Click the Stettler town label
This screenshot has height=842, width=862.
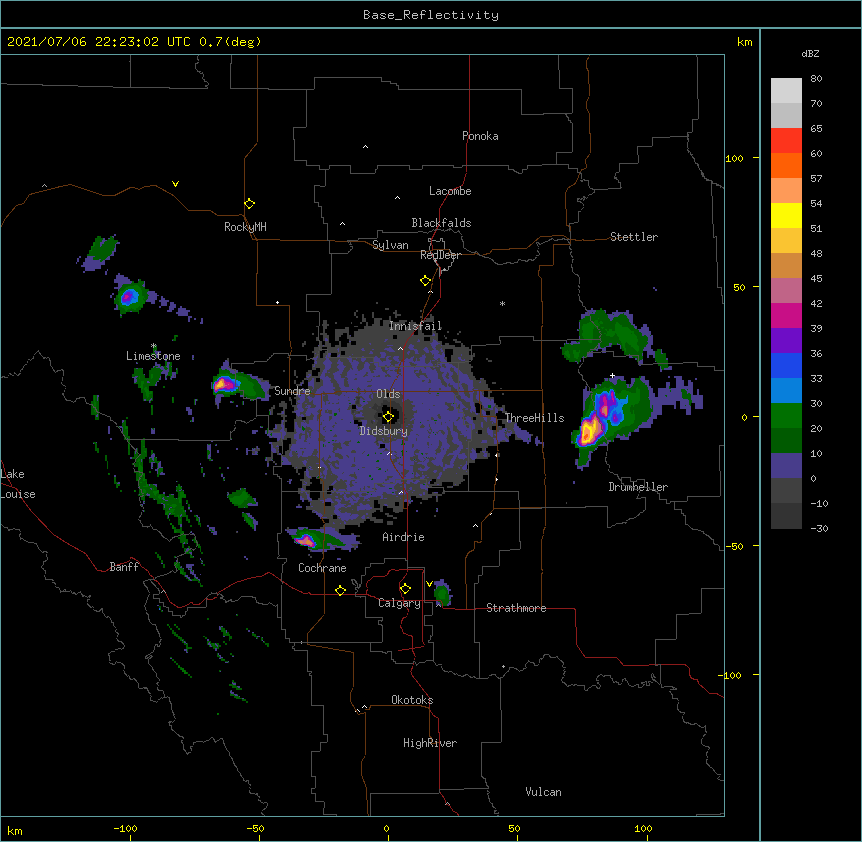tap(634, 237)
